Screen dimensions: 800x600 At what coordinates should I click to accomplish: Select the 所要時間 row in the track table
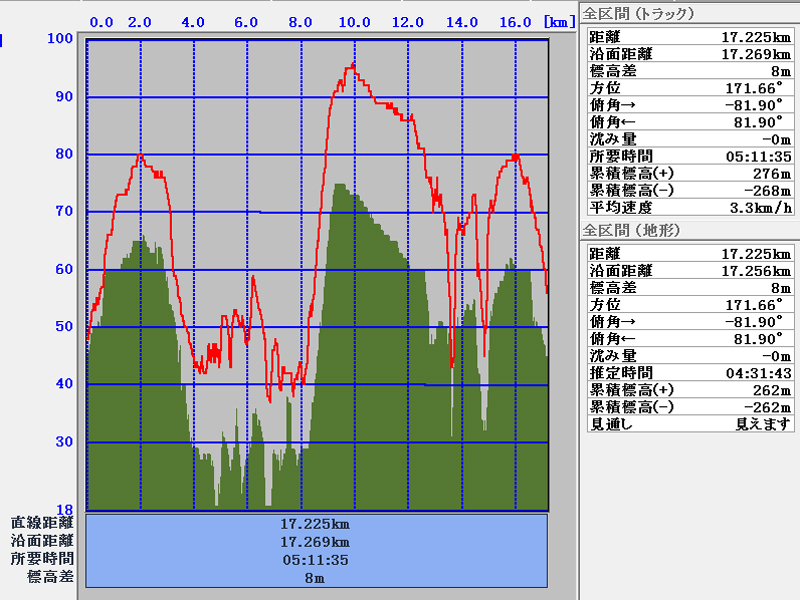pyautogui.click(x=688, y=156)
